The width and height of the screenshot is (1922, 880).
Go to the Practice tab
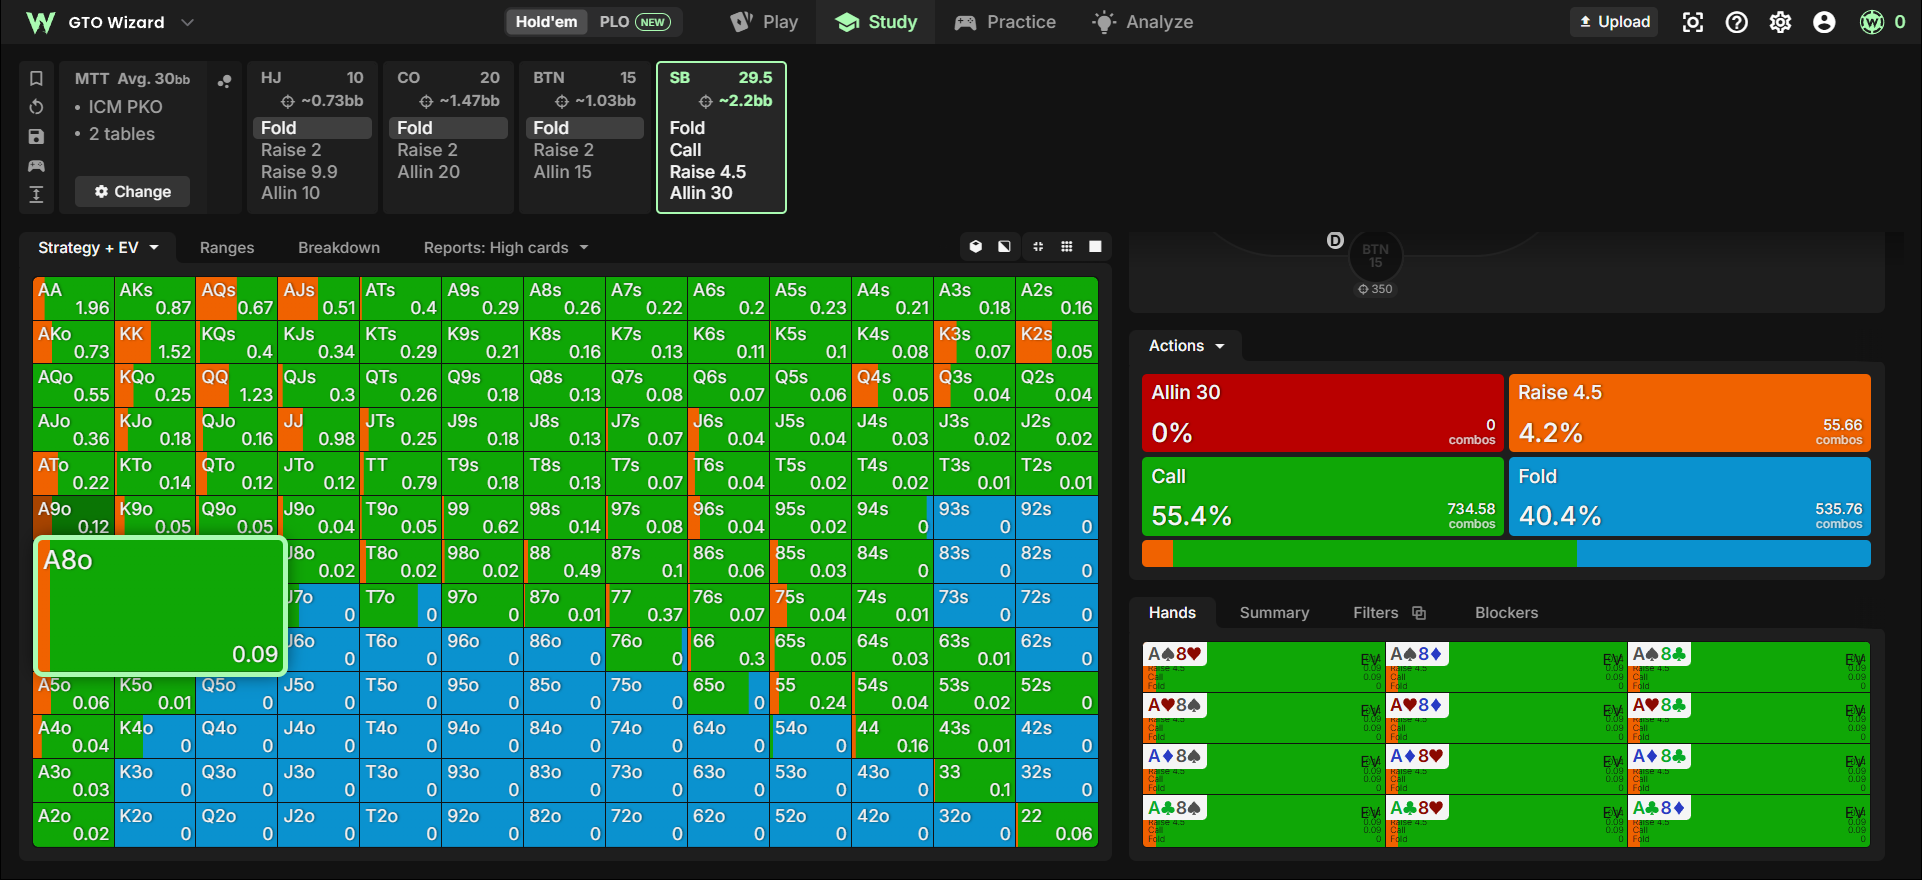point(1005,22)
